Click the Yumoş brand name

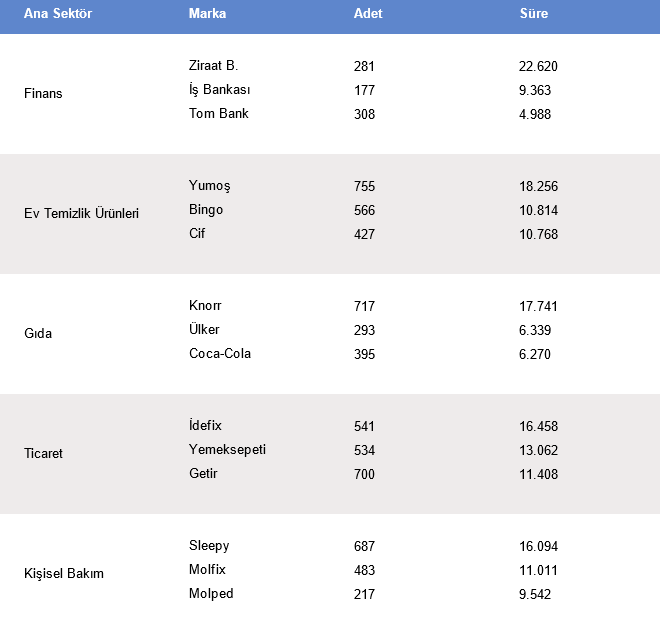[x=209, y=186]
